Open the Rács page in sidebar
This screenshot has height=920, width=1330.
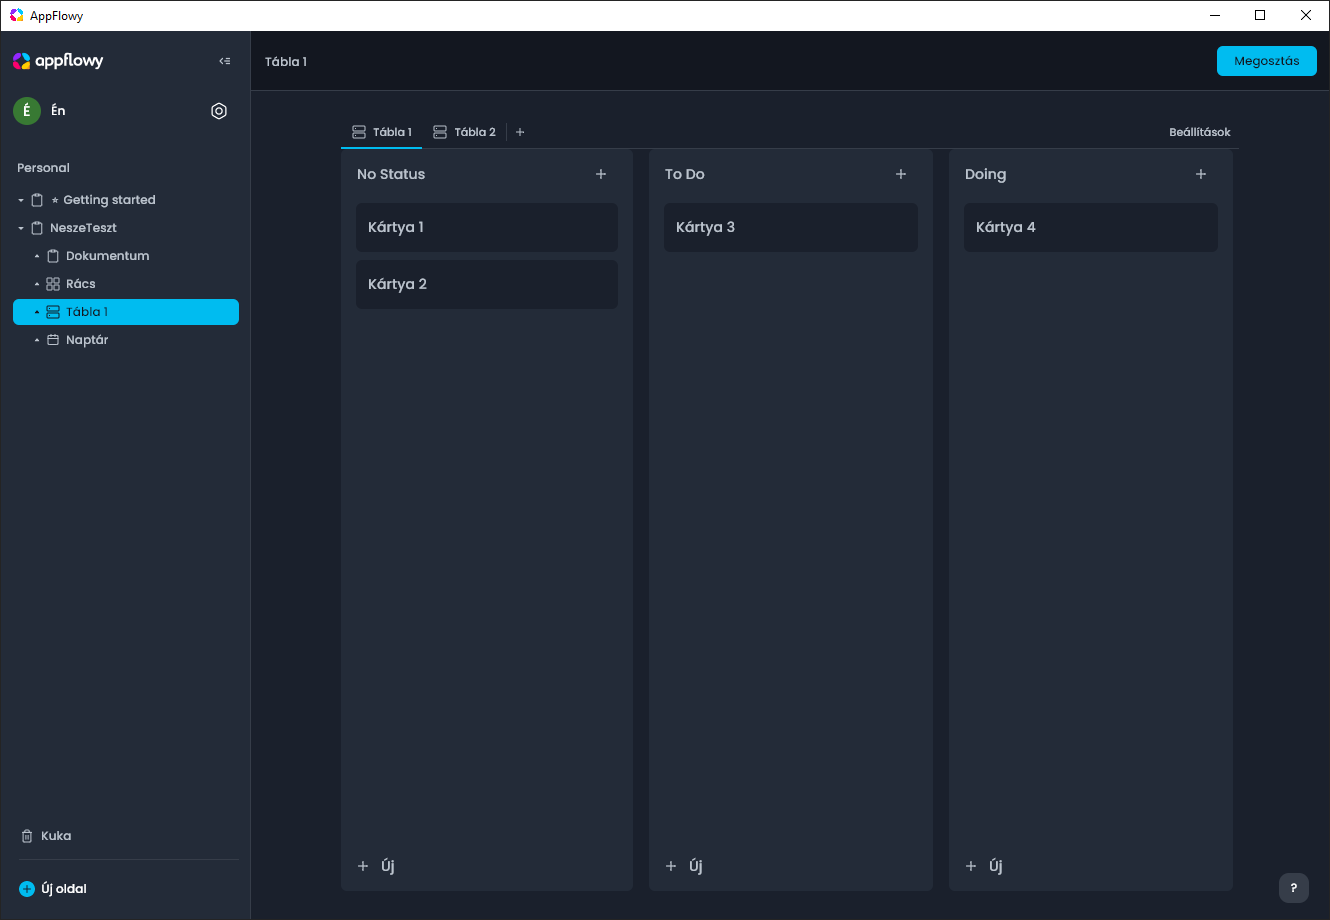126,284
